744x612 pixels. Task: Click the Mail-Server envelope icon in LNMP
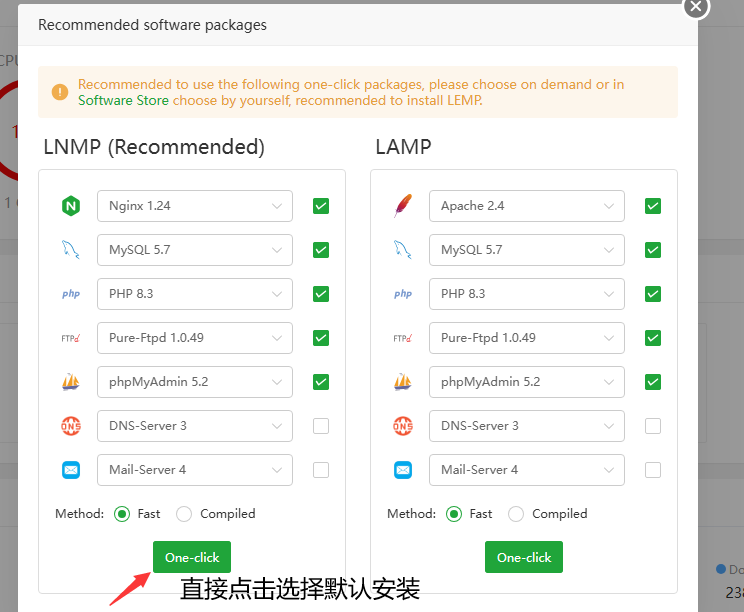click(71, 470)
